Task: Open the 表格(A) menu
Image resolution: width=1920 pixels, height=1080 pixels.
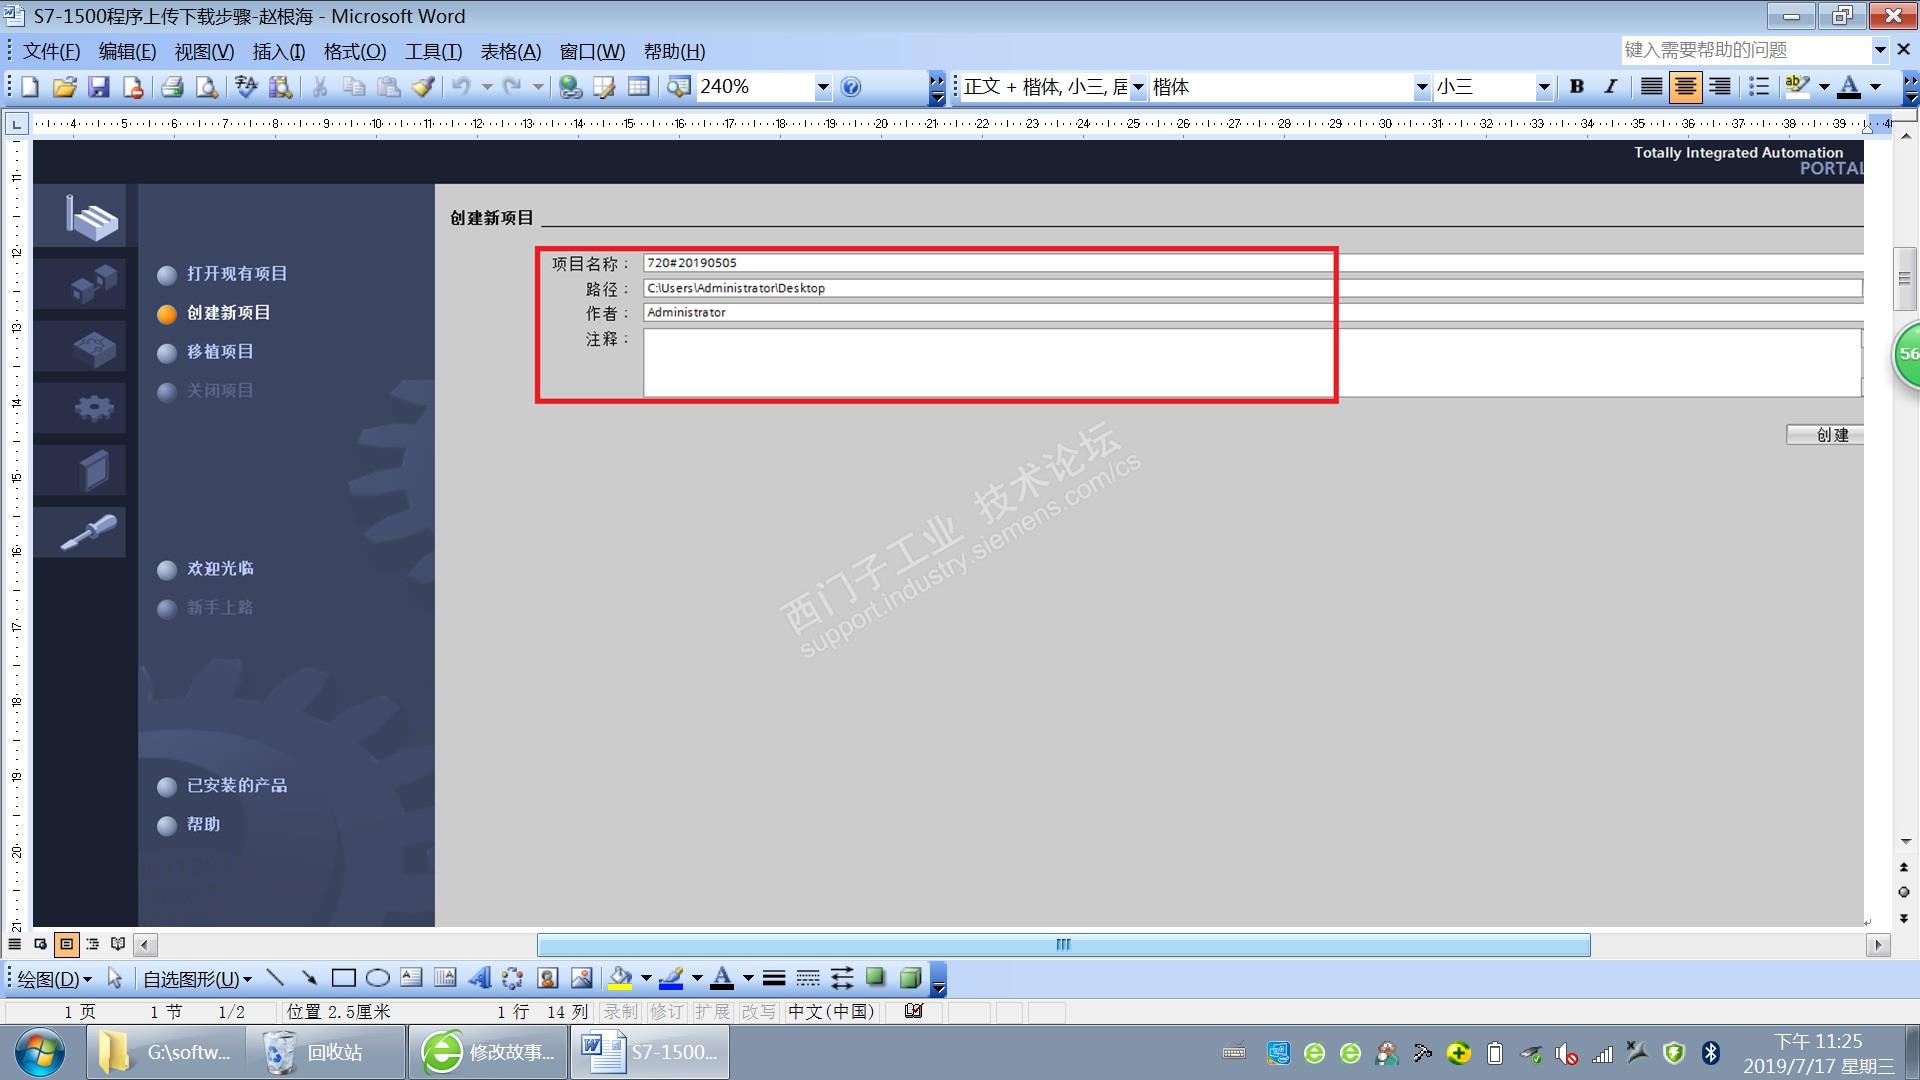Action: click(x=510, y=51)
